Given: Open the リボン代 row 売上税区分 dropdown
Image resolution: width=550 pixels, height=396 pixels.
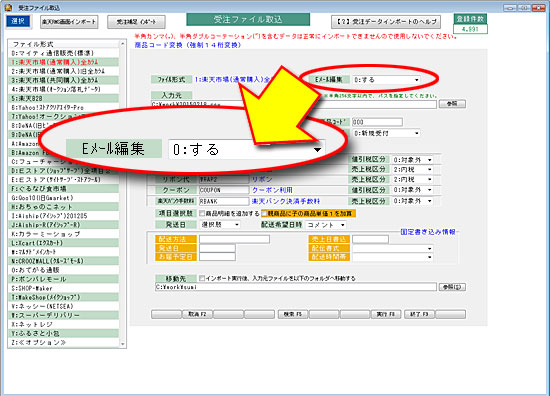Looking at the screenshot, I should tap(412, 180).
